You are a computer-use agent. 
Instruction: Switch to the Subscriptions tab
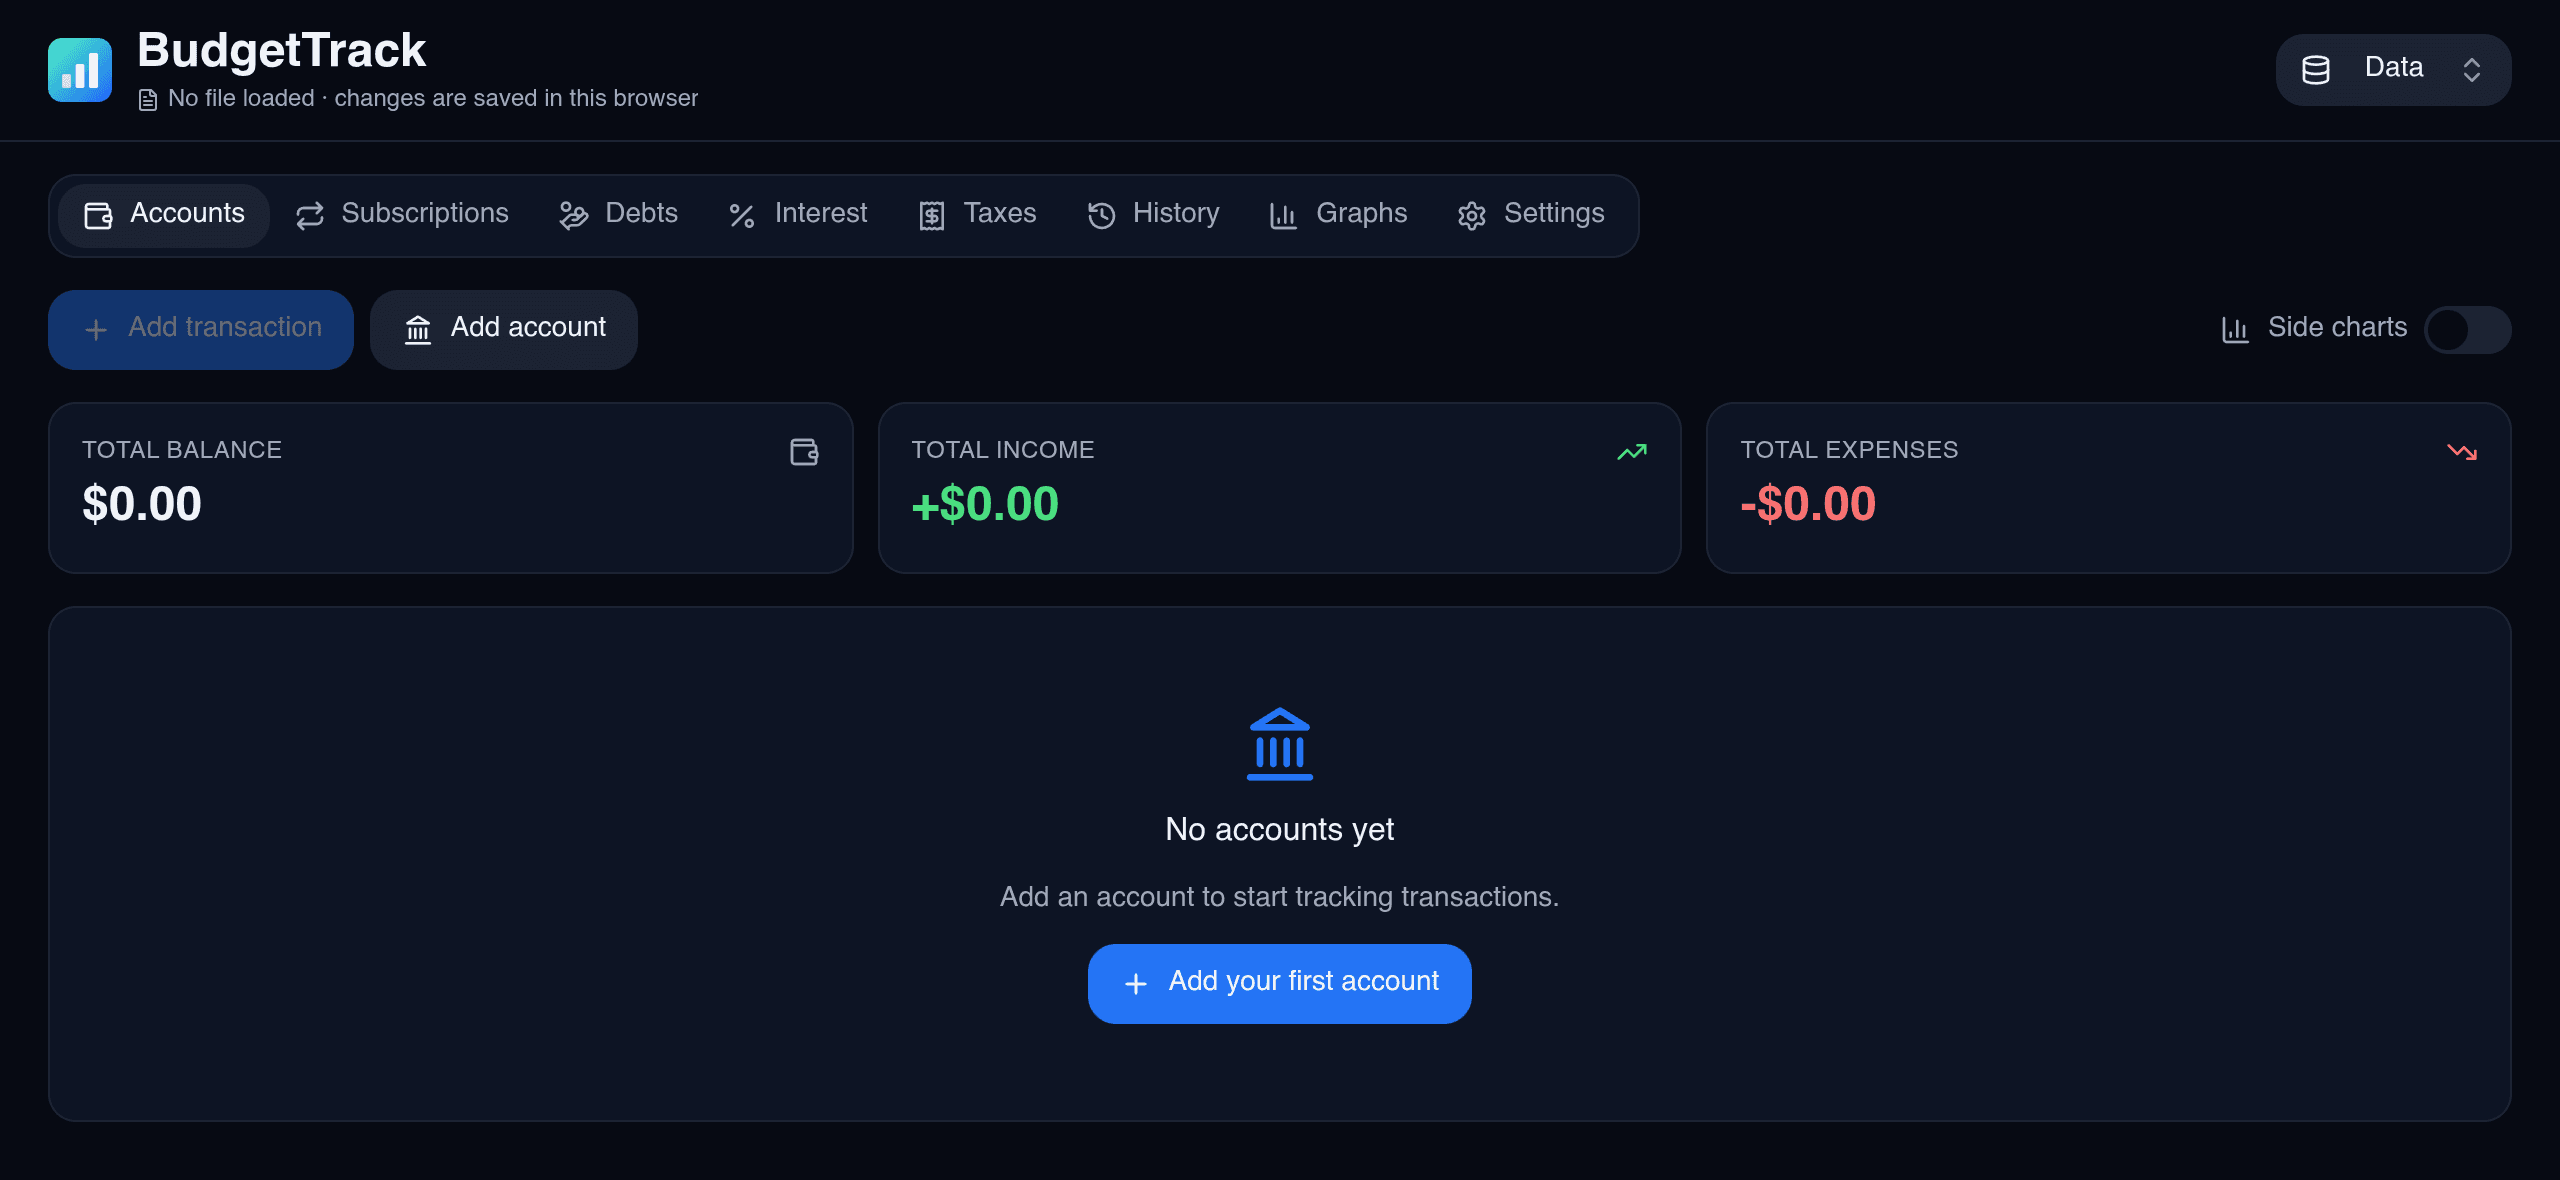(x=402, y=214)
